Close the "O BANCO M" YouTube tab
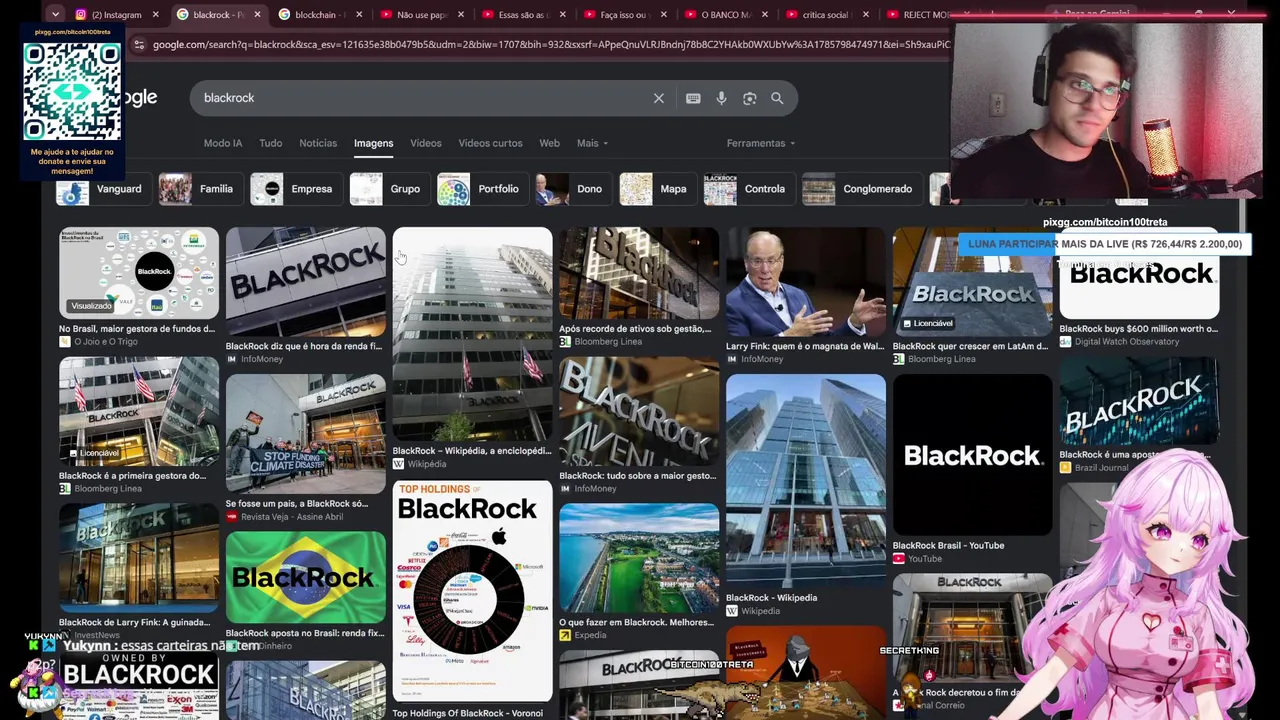The width and height of the screenshot is (1280, 720). (764, 15)
